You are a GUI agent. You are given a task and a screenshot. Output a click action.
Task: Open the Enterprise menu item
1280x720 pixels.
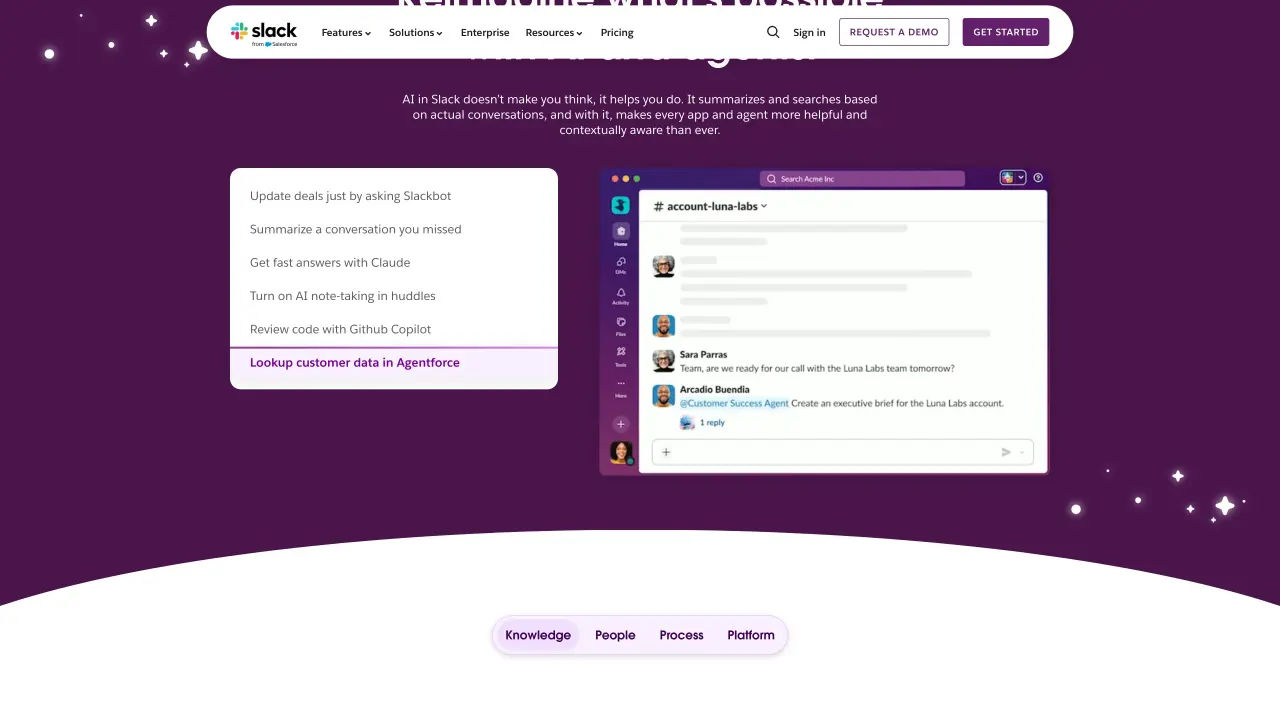pos(485,32)
